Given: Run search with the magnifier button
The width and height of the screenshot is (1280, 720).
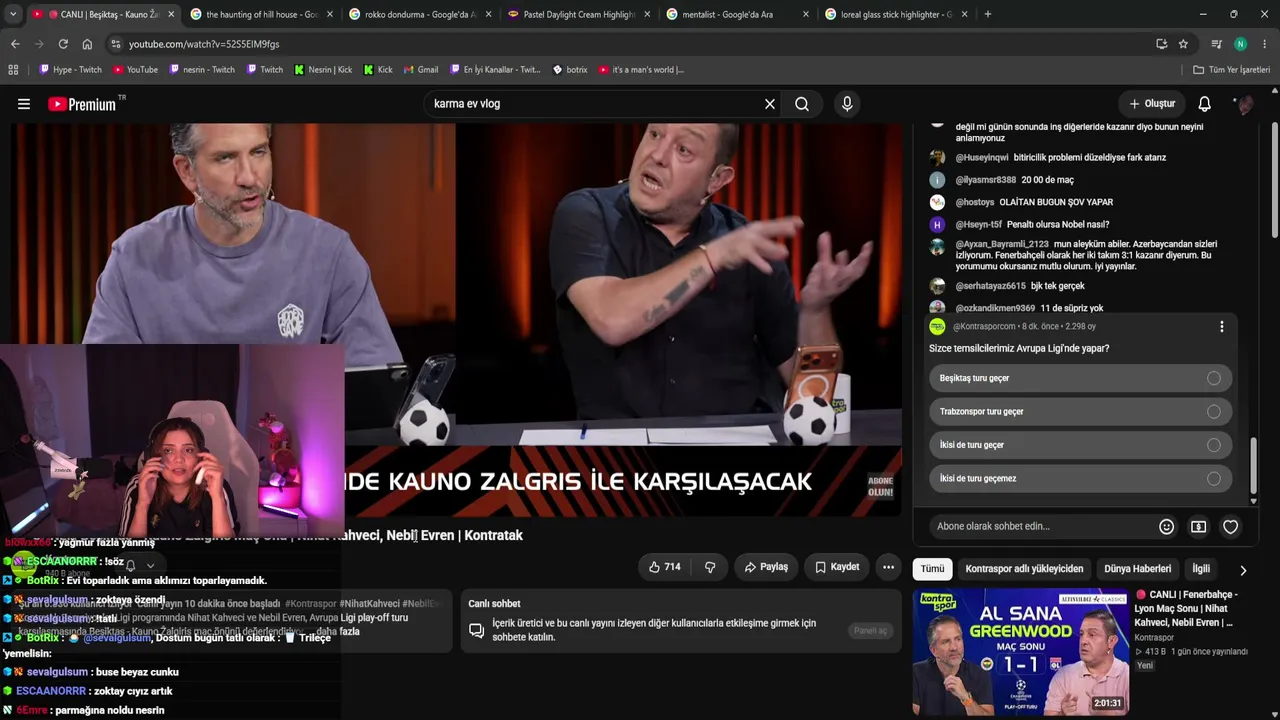Looking at the screenshot, I should click(x=802, y=104).
